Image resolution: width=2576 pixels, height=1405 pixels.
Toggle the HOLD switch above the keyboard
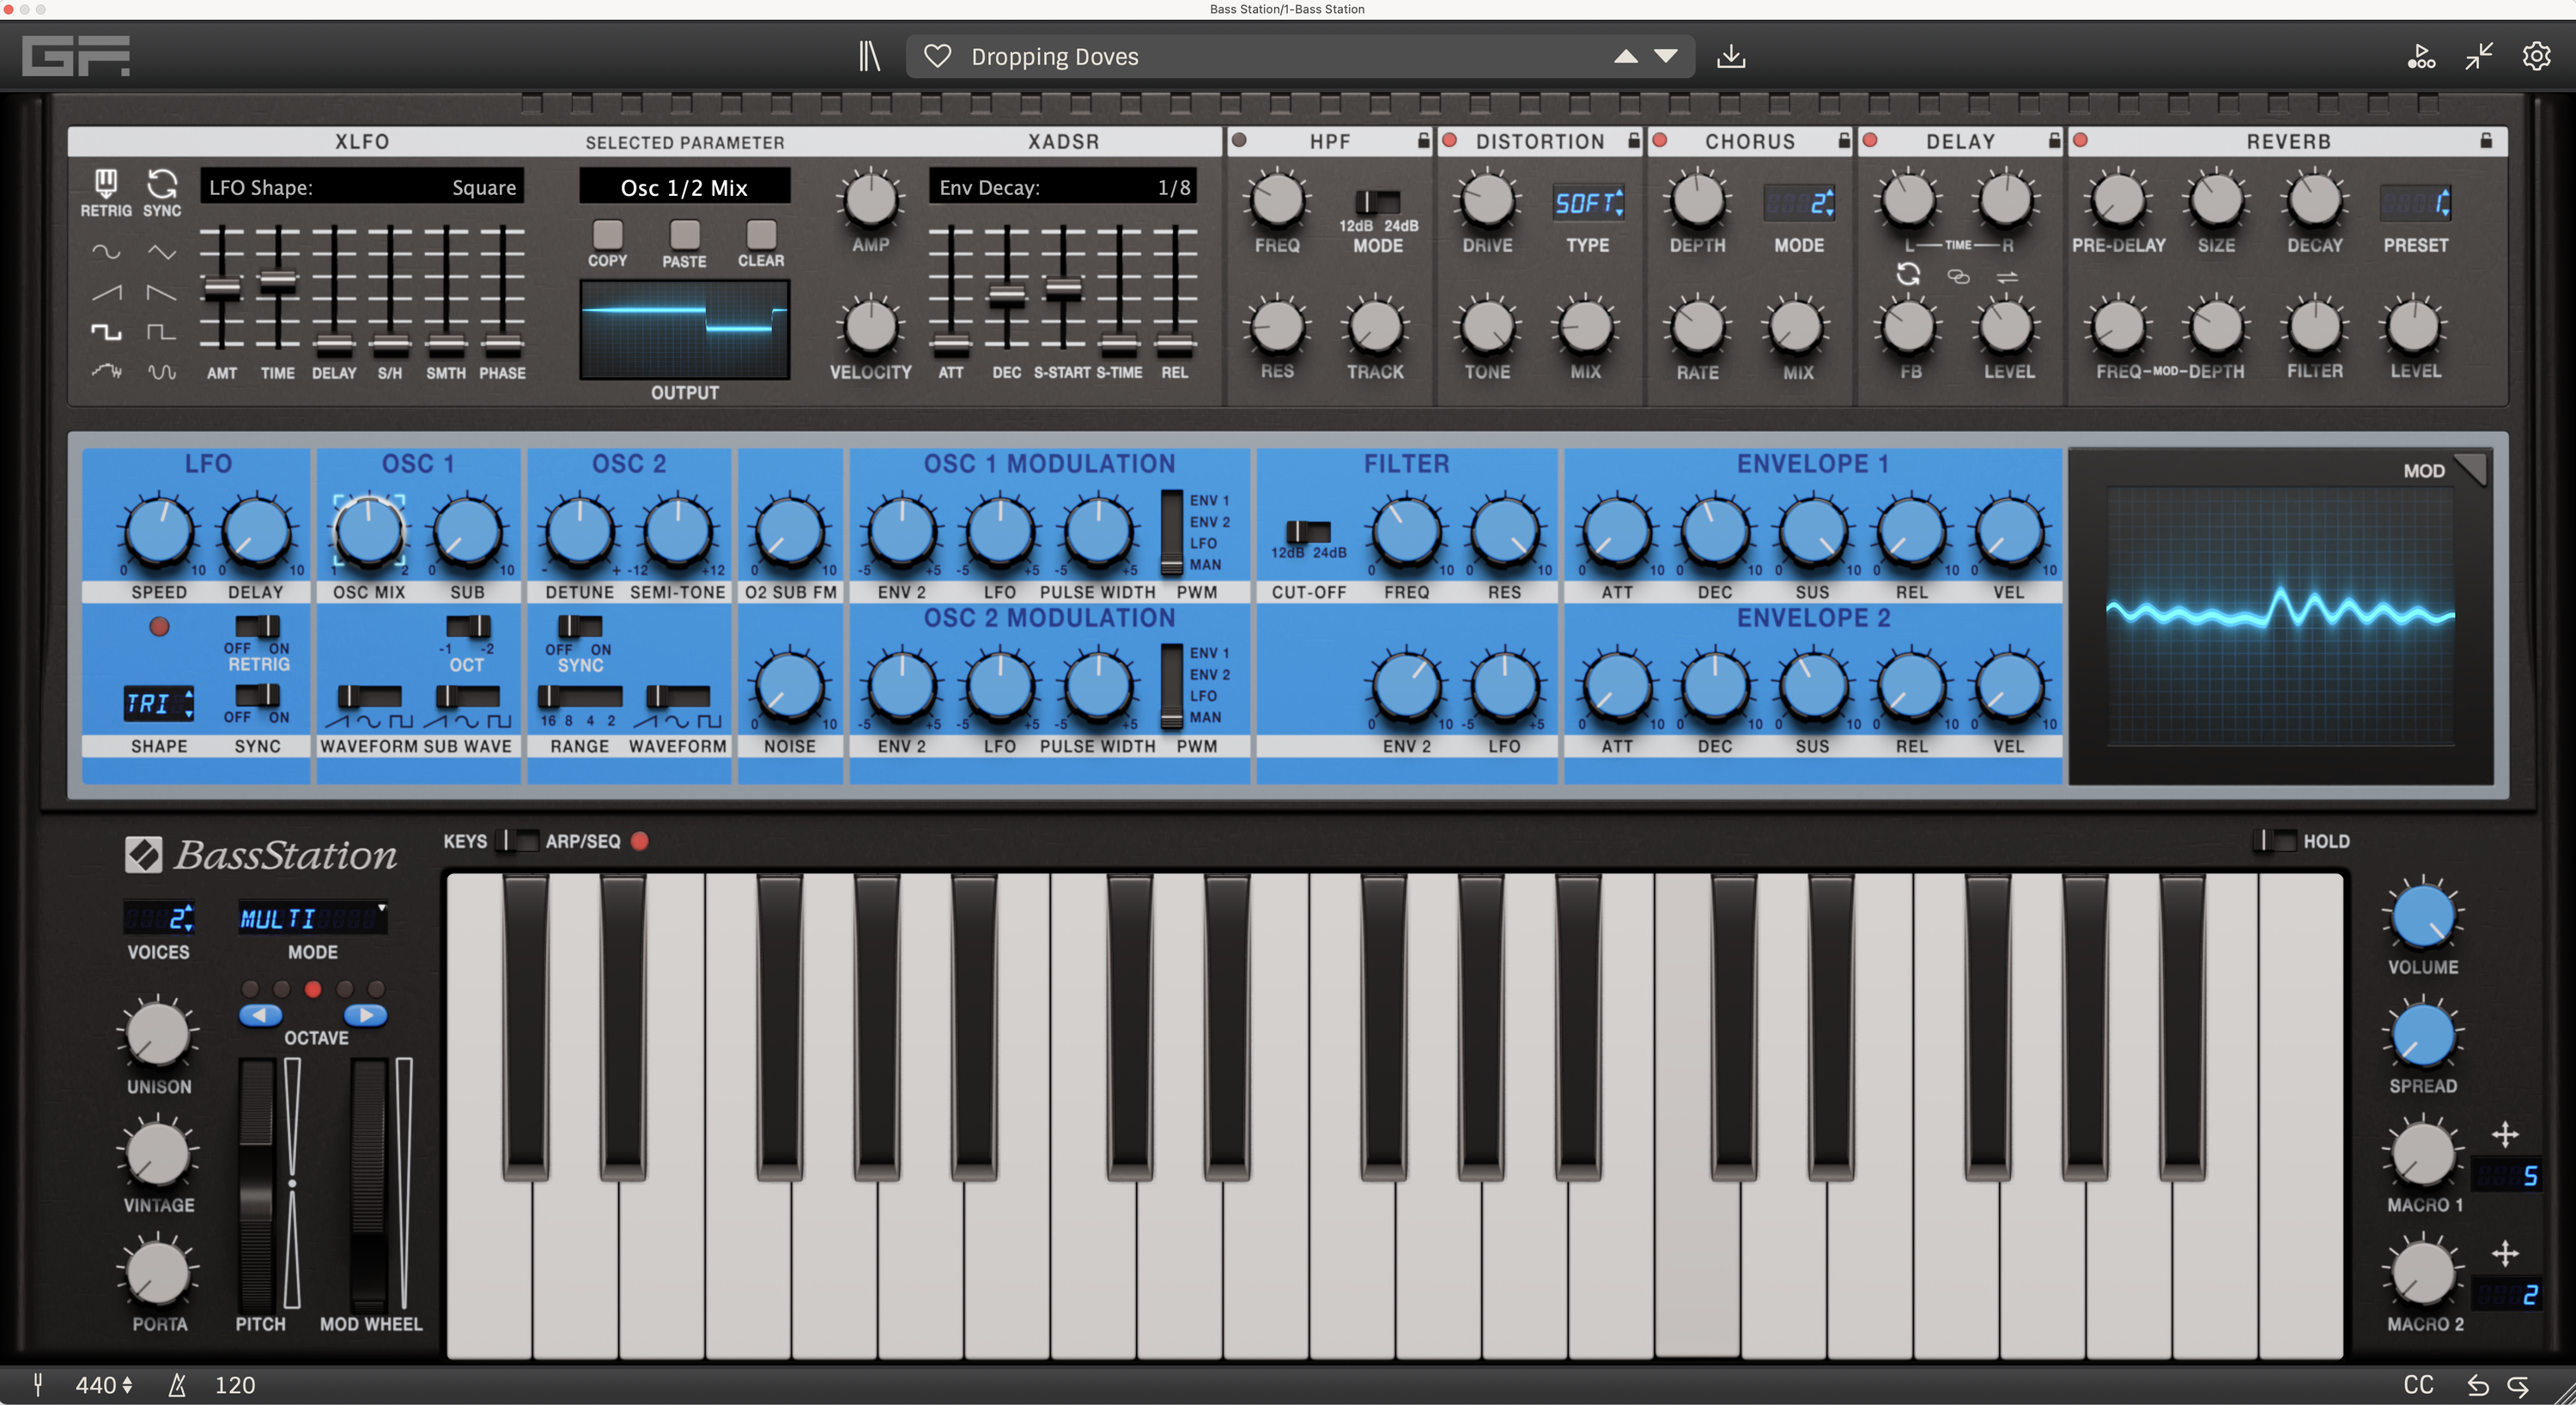pyautogui.click(x=2275, y=841)
